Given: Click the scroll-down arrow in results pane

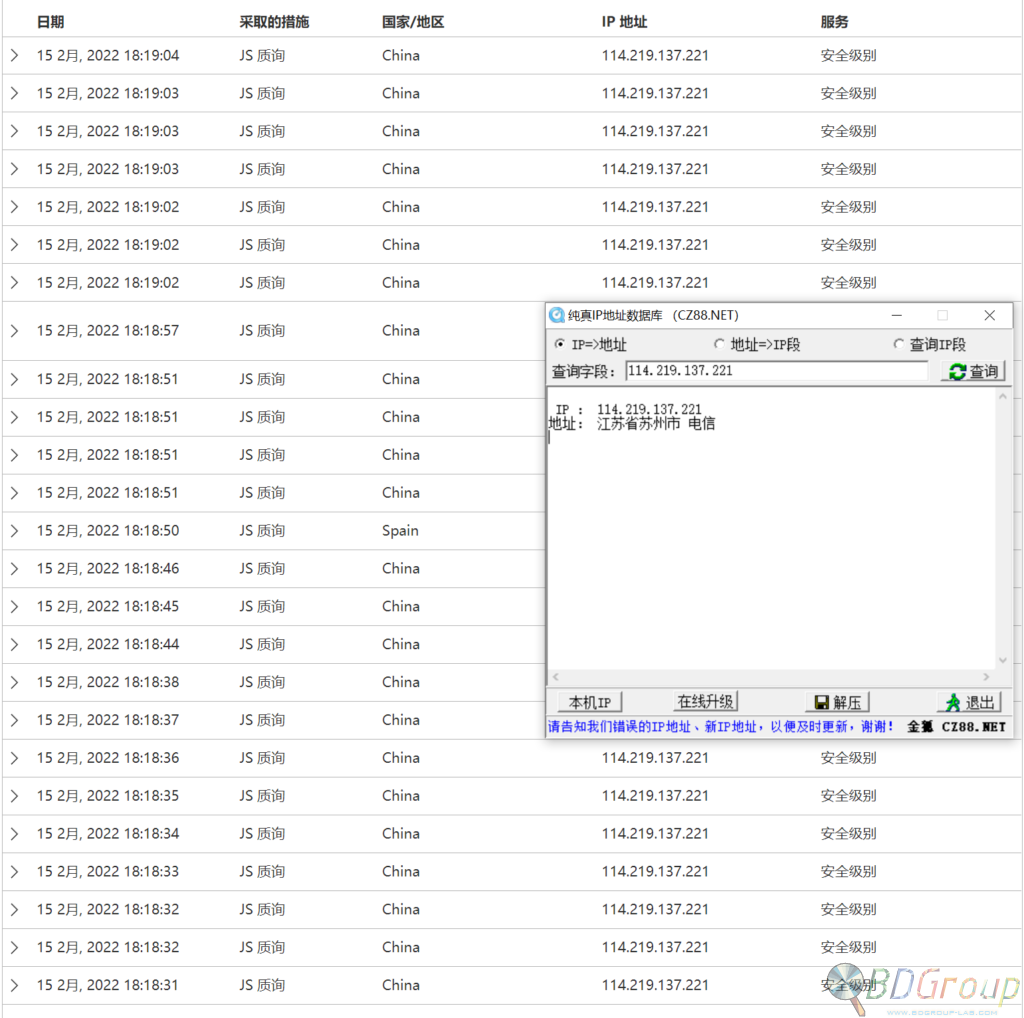Looking at the screenshot, I should tap(1002, 660).
